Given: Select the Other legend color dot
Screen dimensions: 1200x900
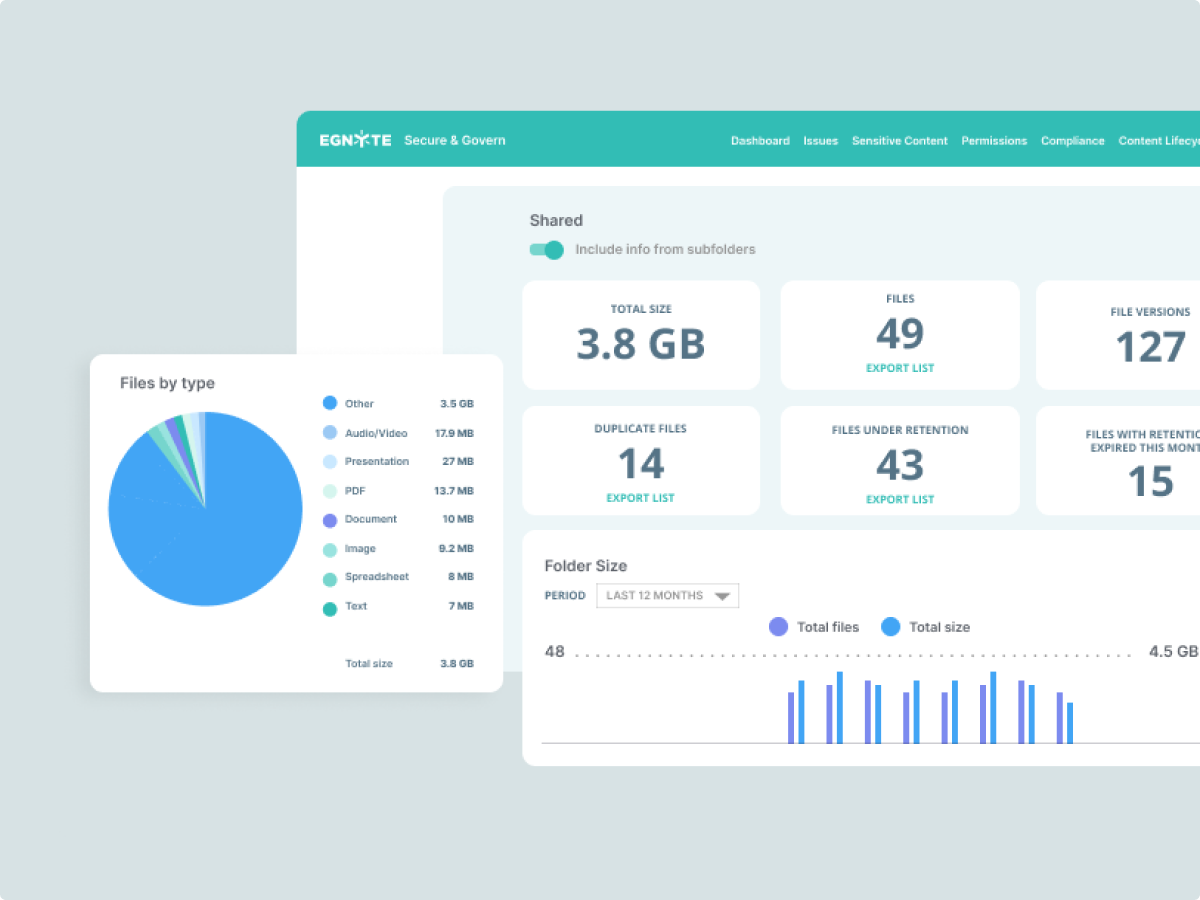Looking at the screenshot, I should (x=330, y=404).
